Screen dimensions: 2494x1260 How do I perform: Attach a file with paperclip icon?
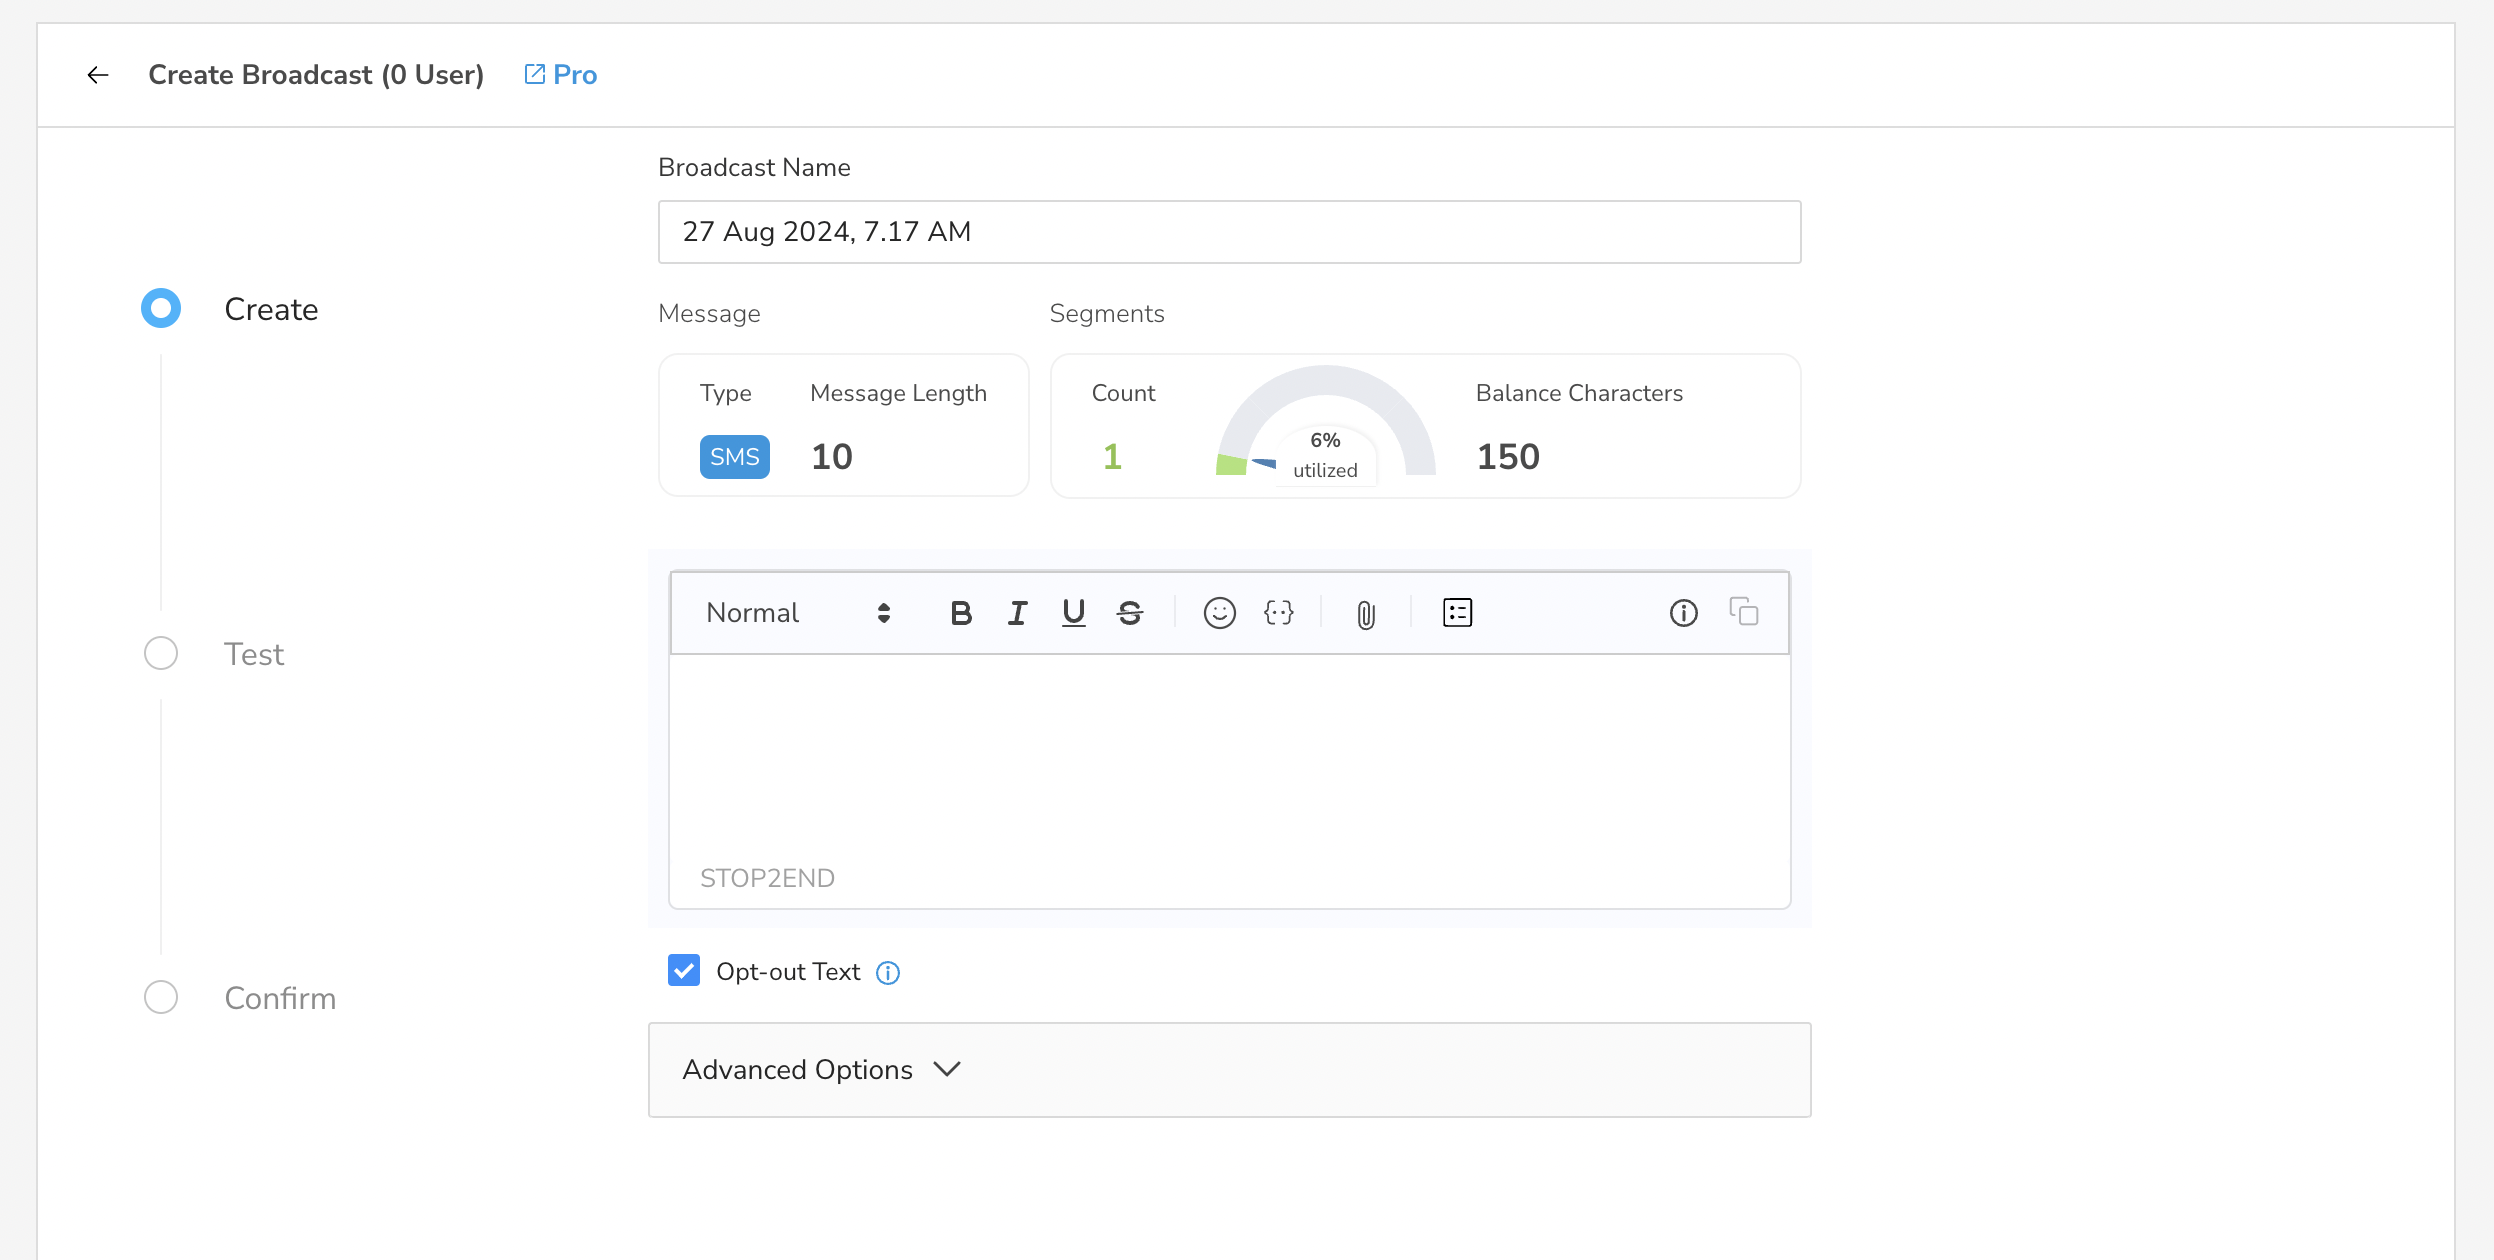click(1366, 614)
